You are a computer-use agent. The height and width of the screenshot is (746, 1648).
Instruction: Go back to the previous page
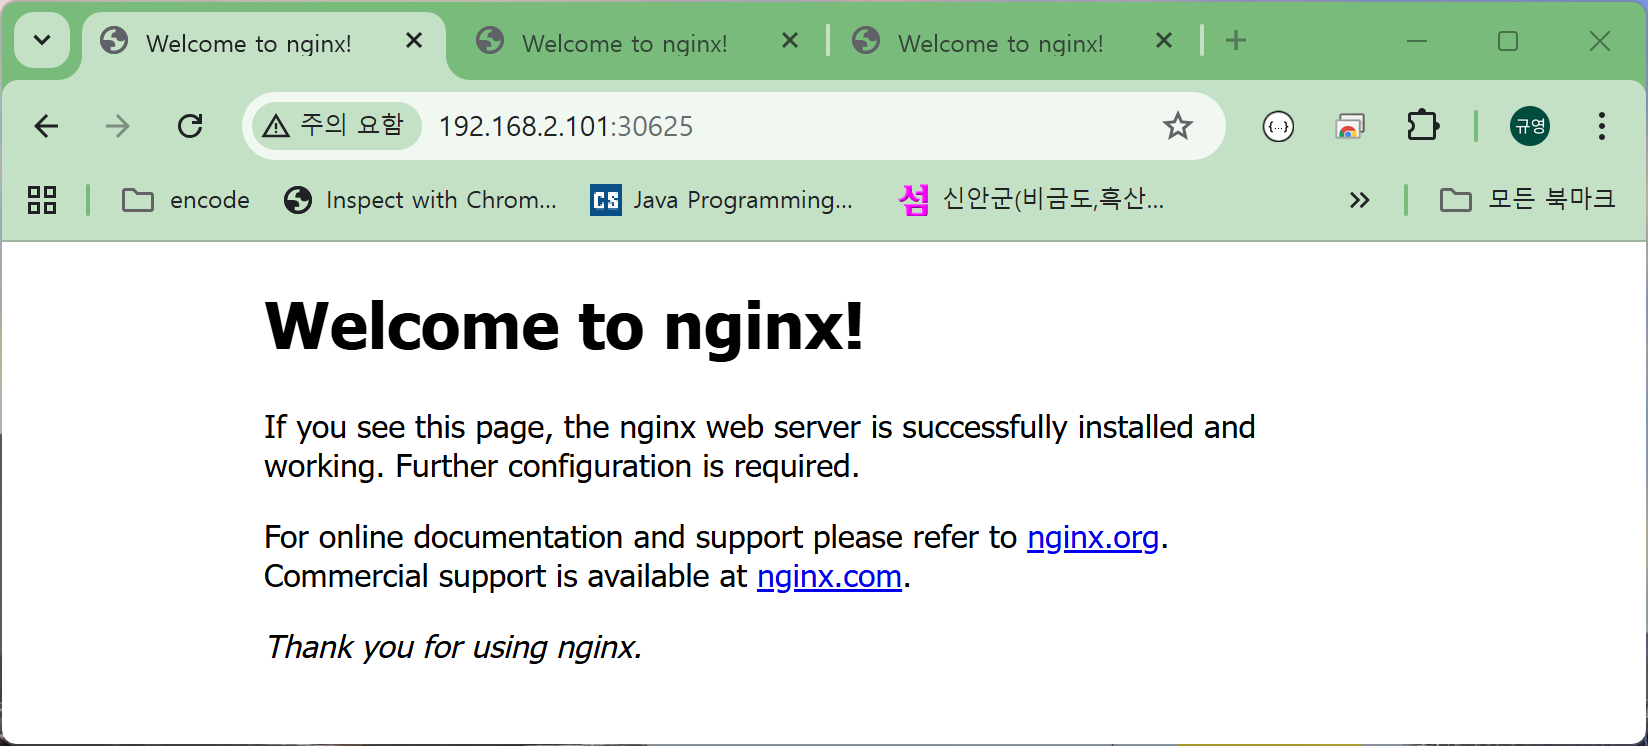coord(46,126)
